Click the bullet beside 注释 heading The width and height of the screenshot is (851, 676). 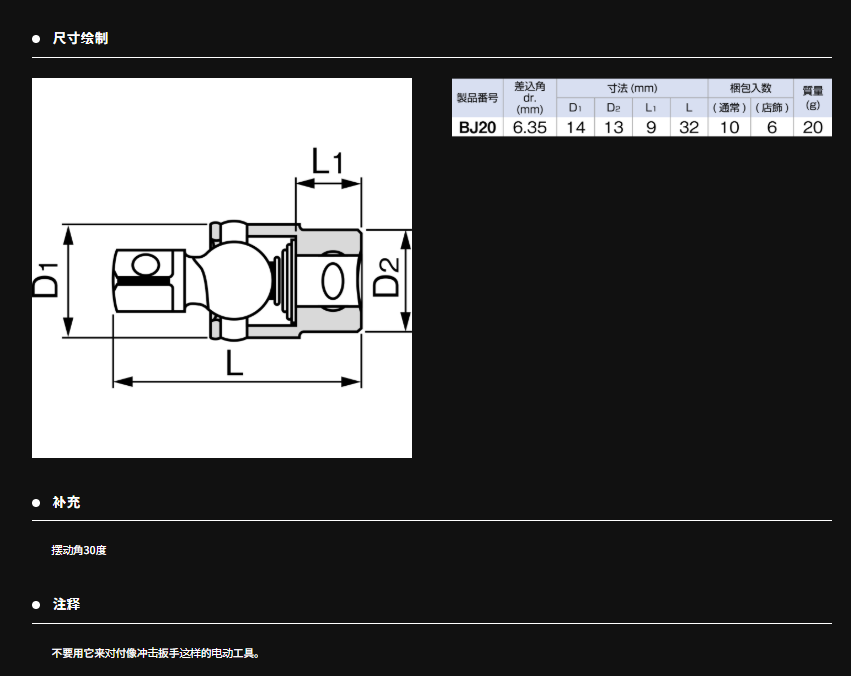coord(36,606)
